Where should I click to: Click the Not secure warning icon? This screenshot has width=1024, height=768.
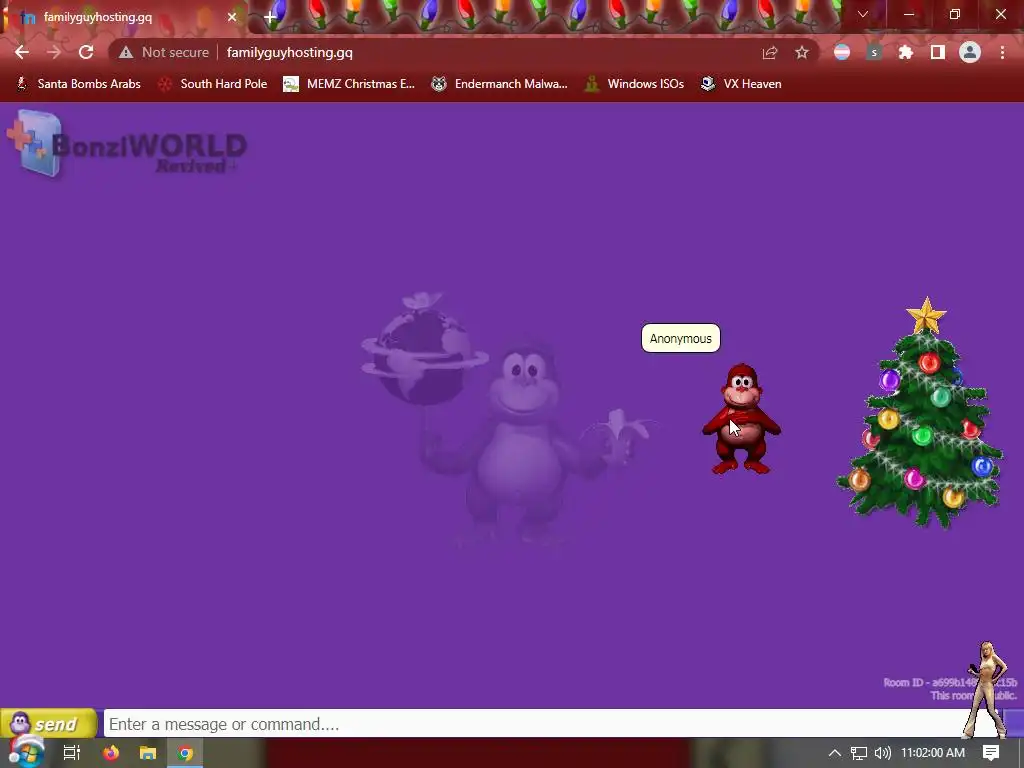126,52
